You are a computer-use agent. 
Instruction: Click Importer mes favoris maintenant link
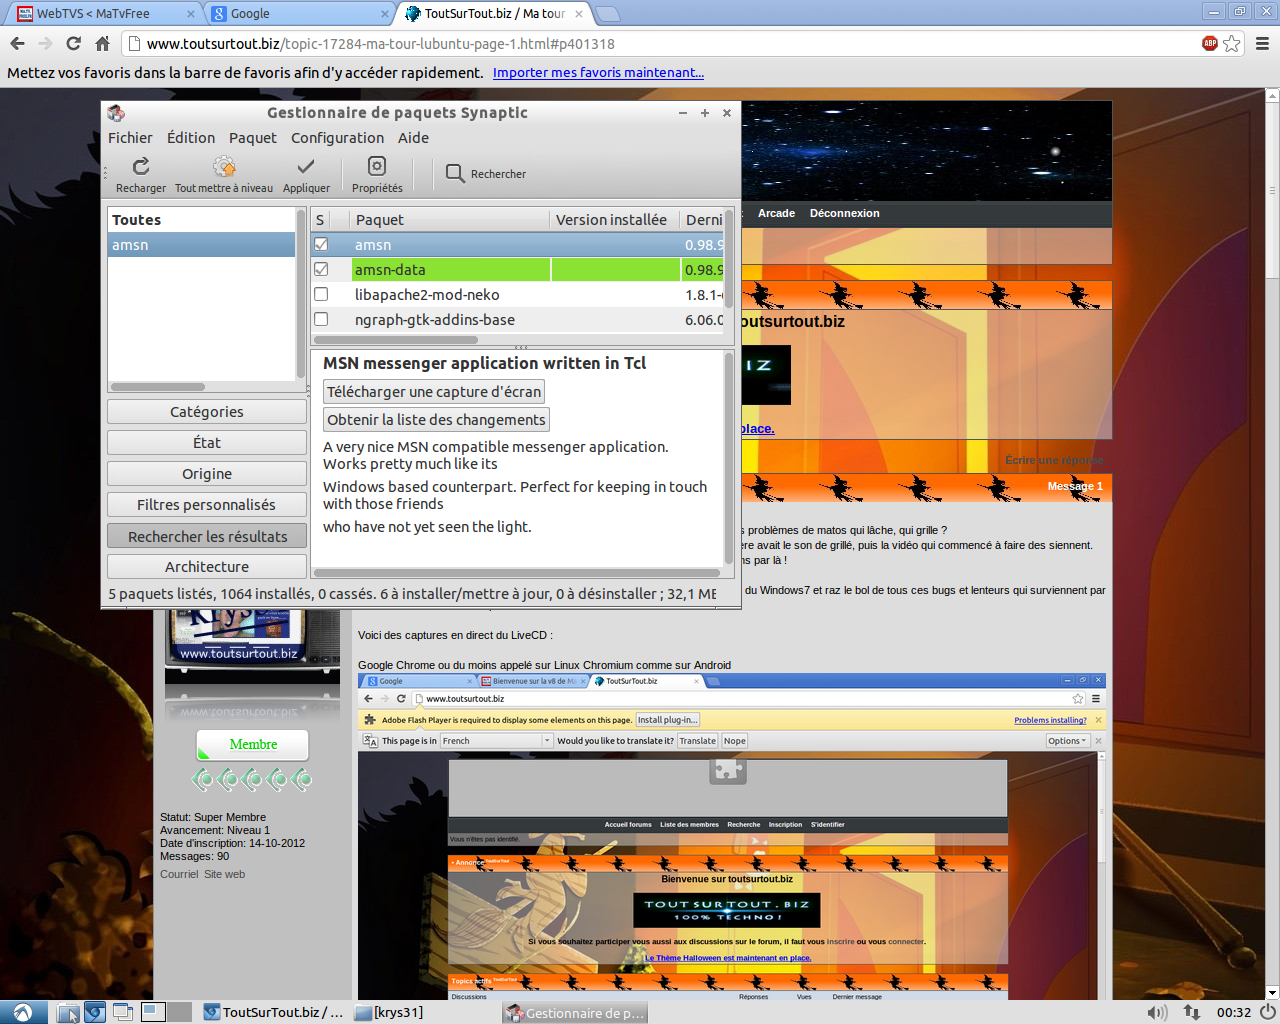[x=598, y=72]
